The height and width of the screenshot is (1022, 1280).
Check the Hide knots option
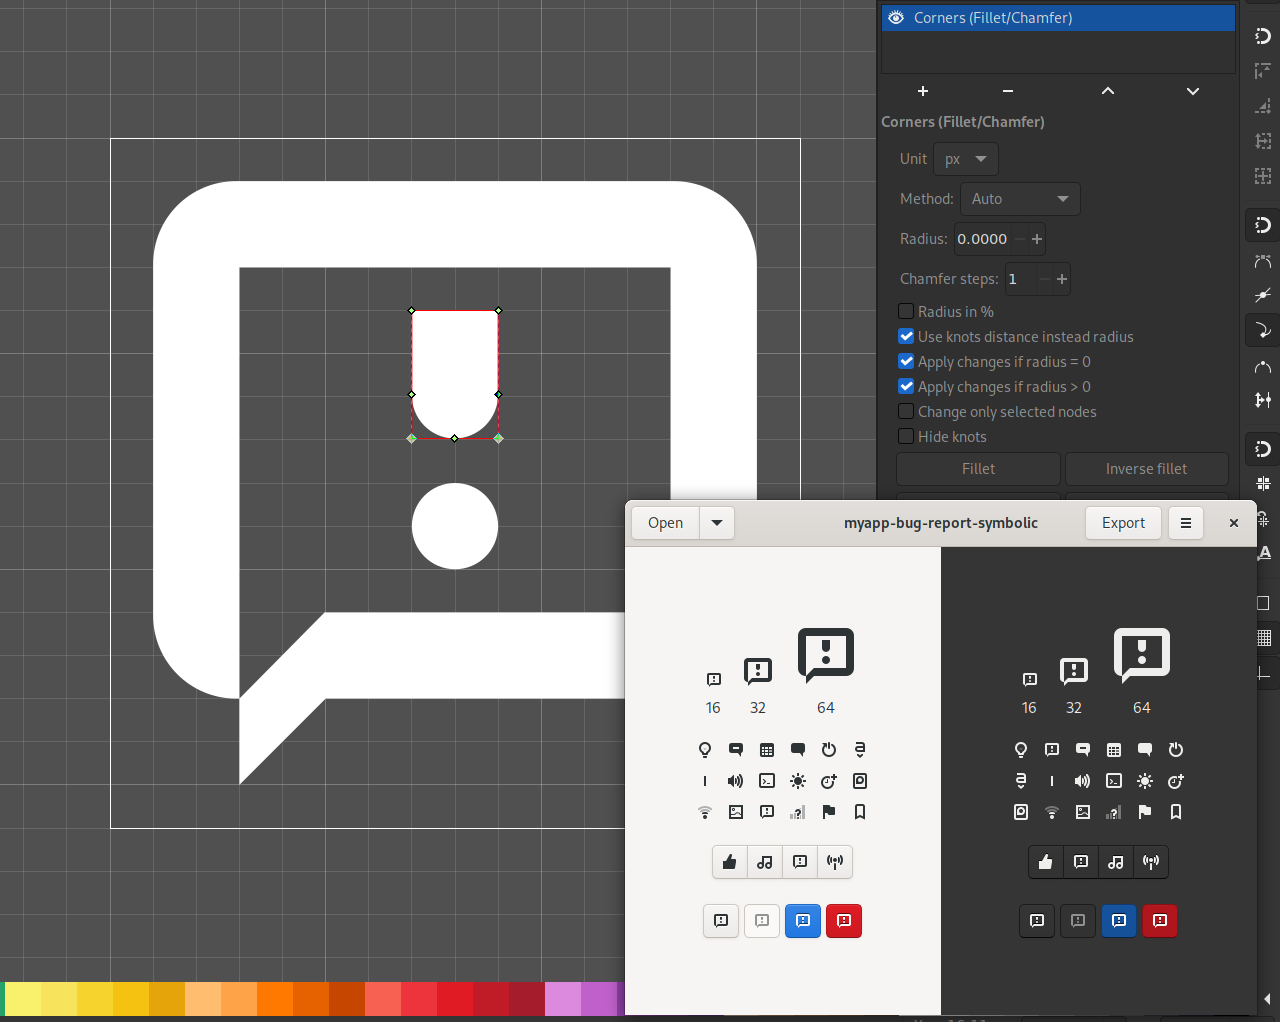tap(906, 437)
